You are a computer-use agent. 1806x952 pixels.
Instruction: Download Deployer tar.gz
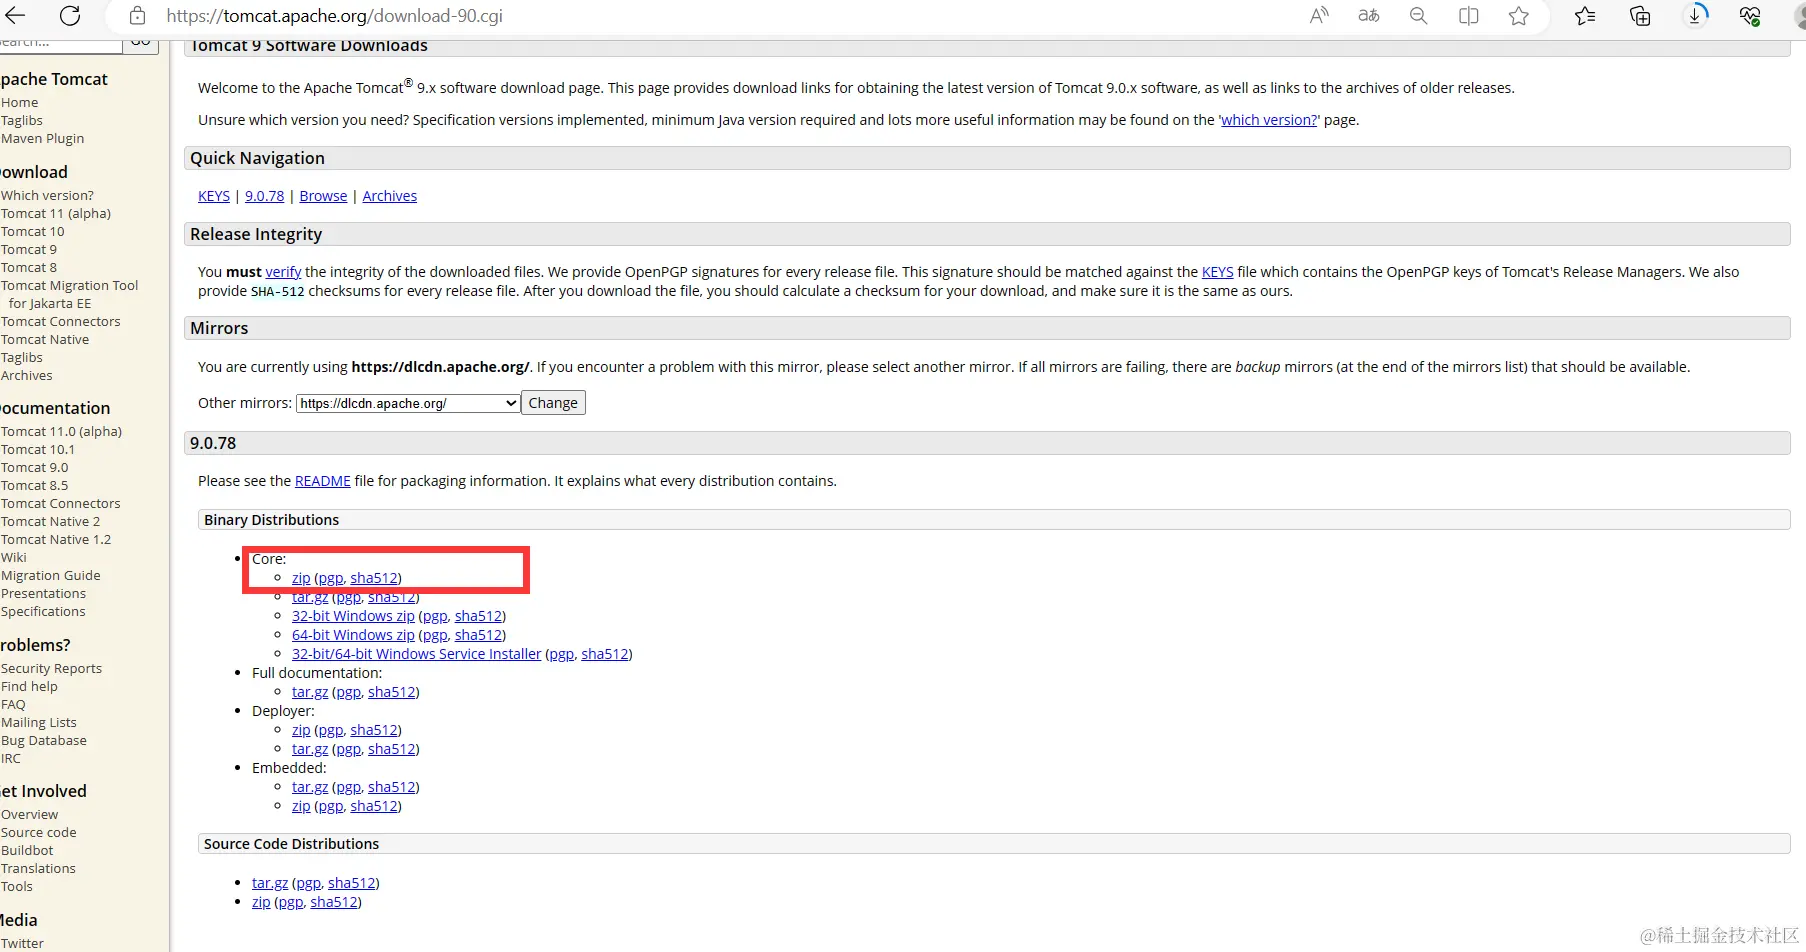(310, 749)
